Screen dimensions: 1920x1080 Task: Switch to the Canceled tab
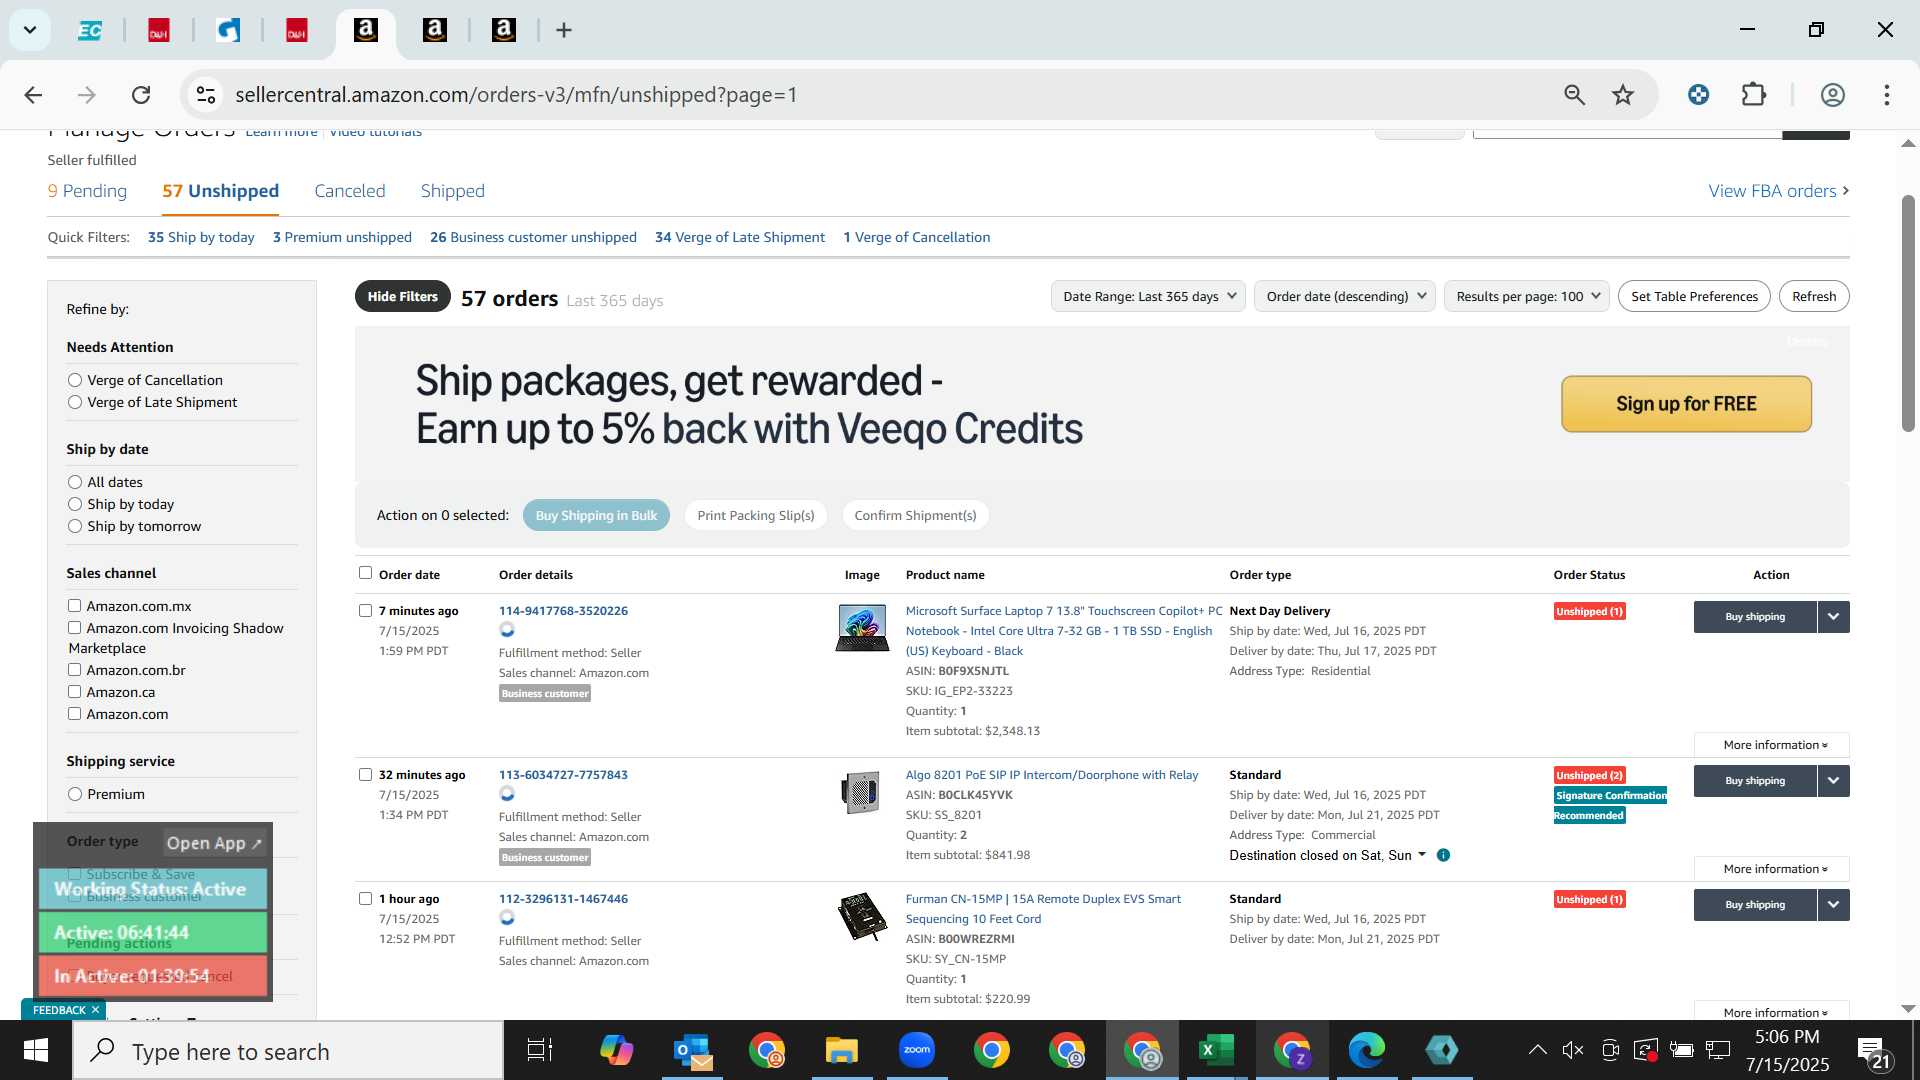349,191
